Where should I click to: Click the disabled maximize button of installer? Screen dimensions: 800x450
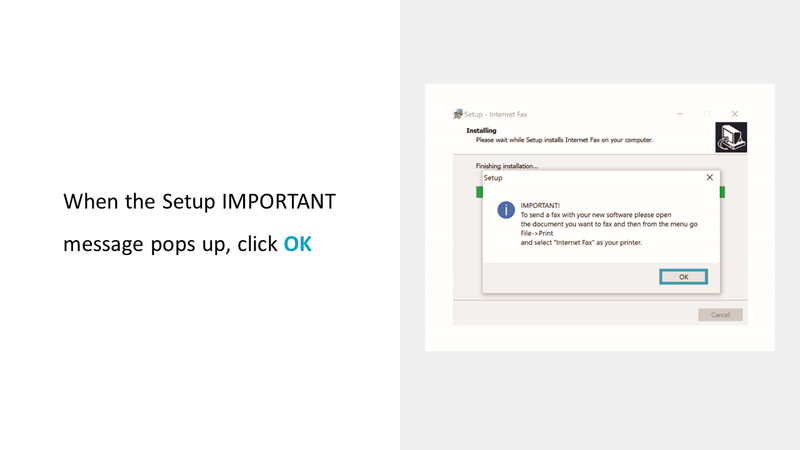click(707, 114)
